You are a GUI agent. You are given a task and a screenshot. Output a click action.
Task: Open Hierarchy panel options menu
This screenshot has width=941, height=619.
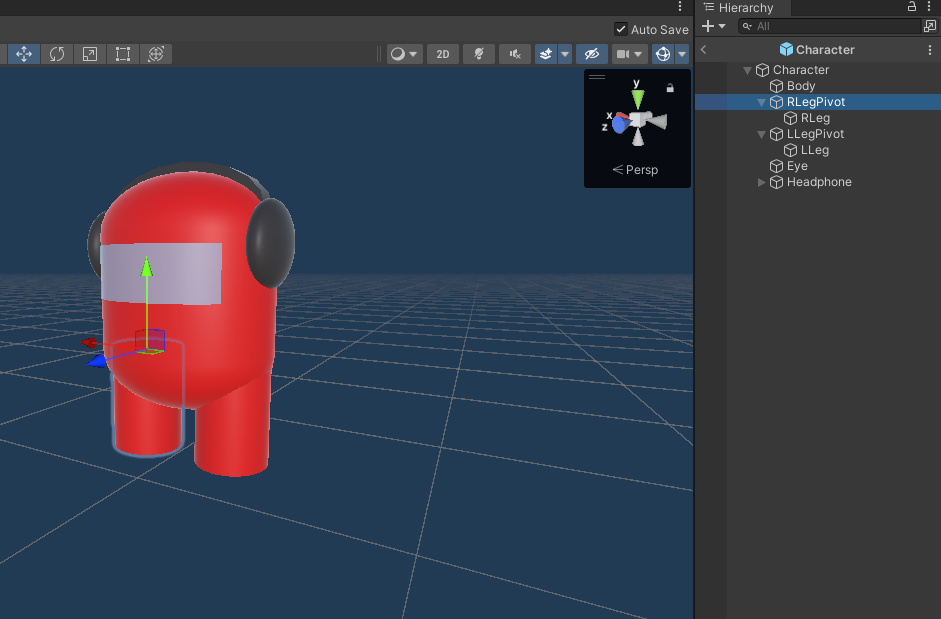click(x=928, y=7)
